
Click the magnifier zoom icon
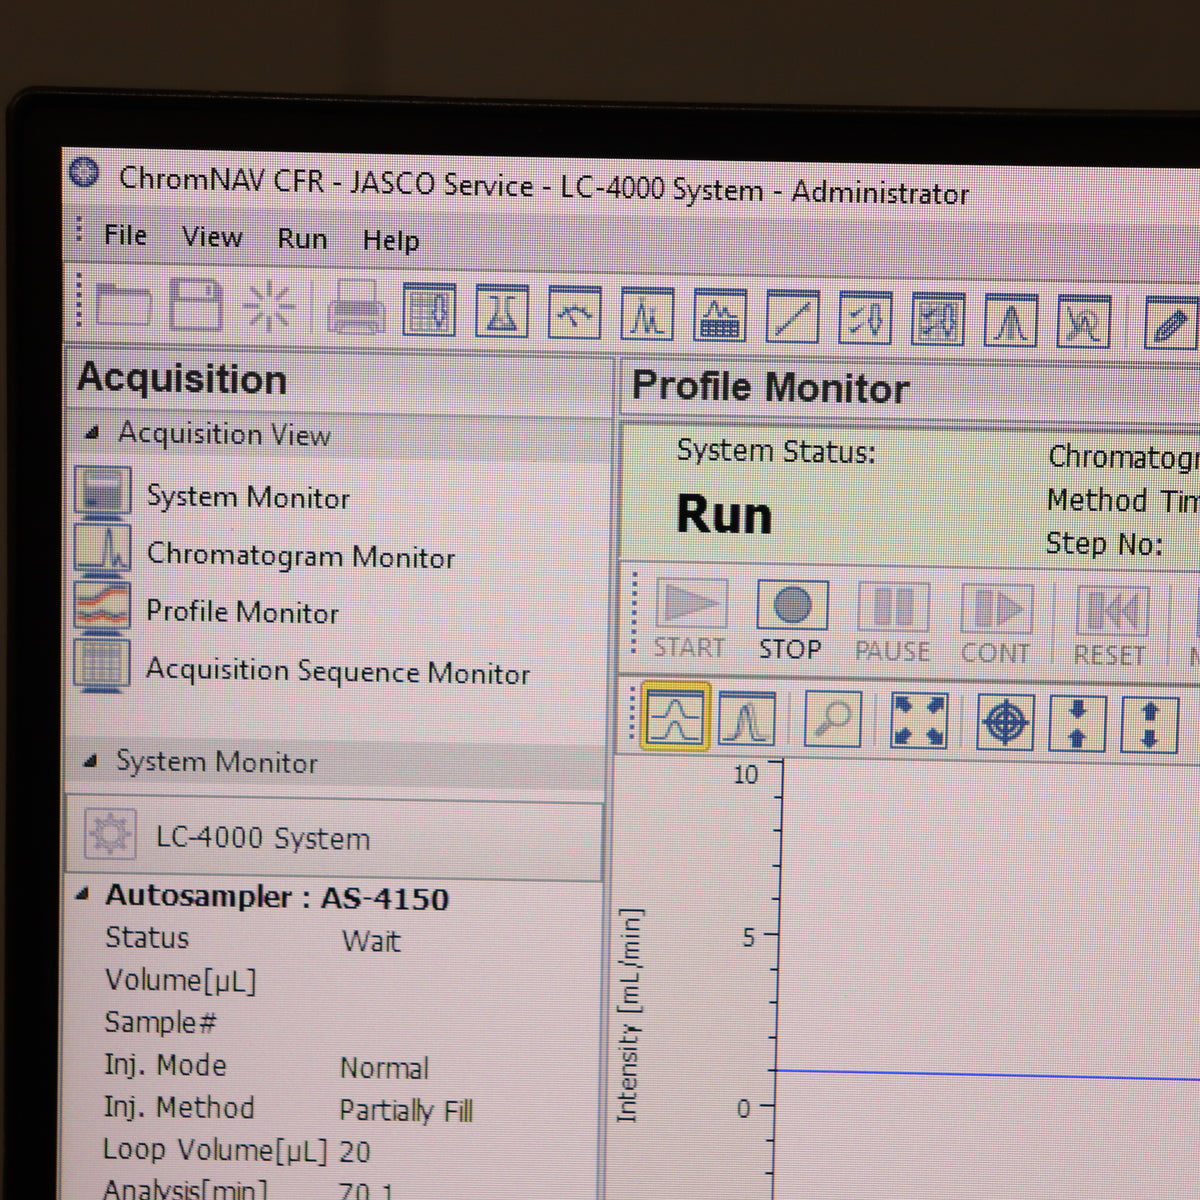pyautogui.click(x=832, y=718)
